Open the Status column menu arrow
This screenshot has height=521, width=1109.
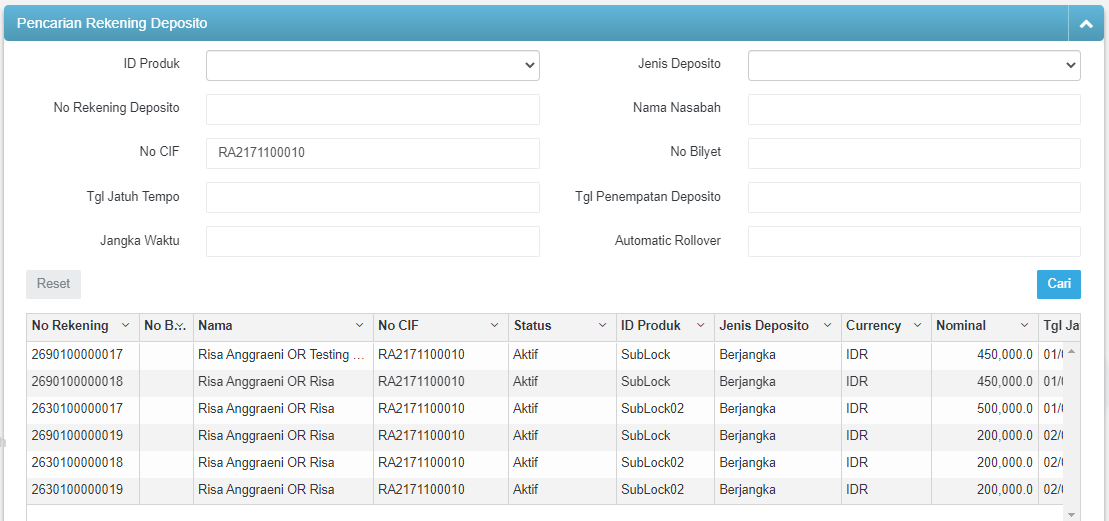tap(602, 326)
